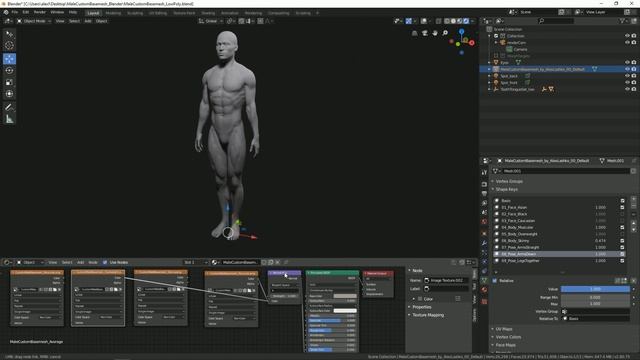The height and width of the screenshot is (360, 640).
Task: Open Tool properties tab icon
Action: click(484, 173)
